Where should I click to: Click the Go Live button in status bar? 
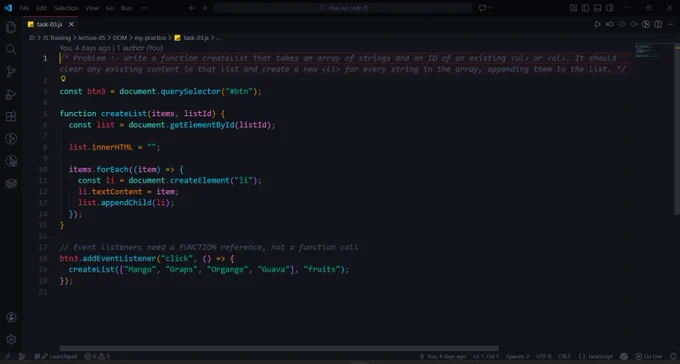click(x=648, y=356)
